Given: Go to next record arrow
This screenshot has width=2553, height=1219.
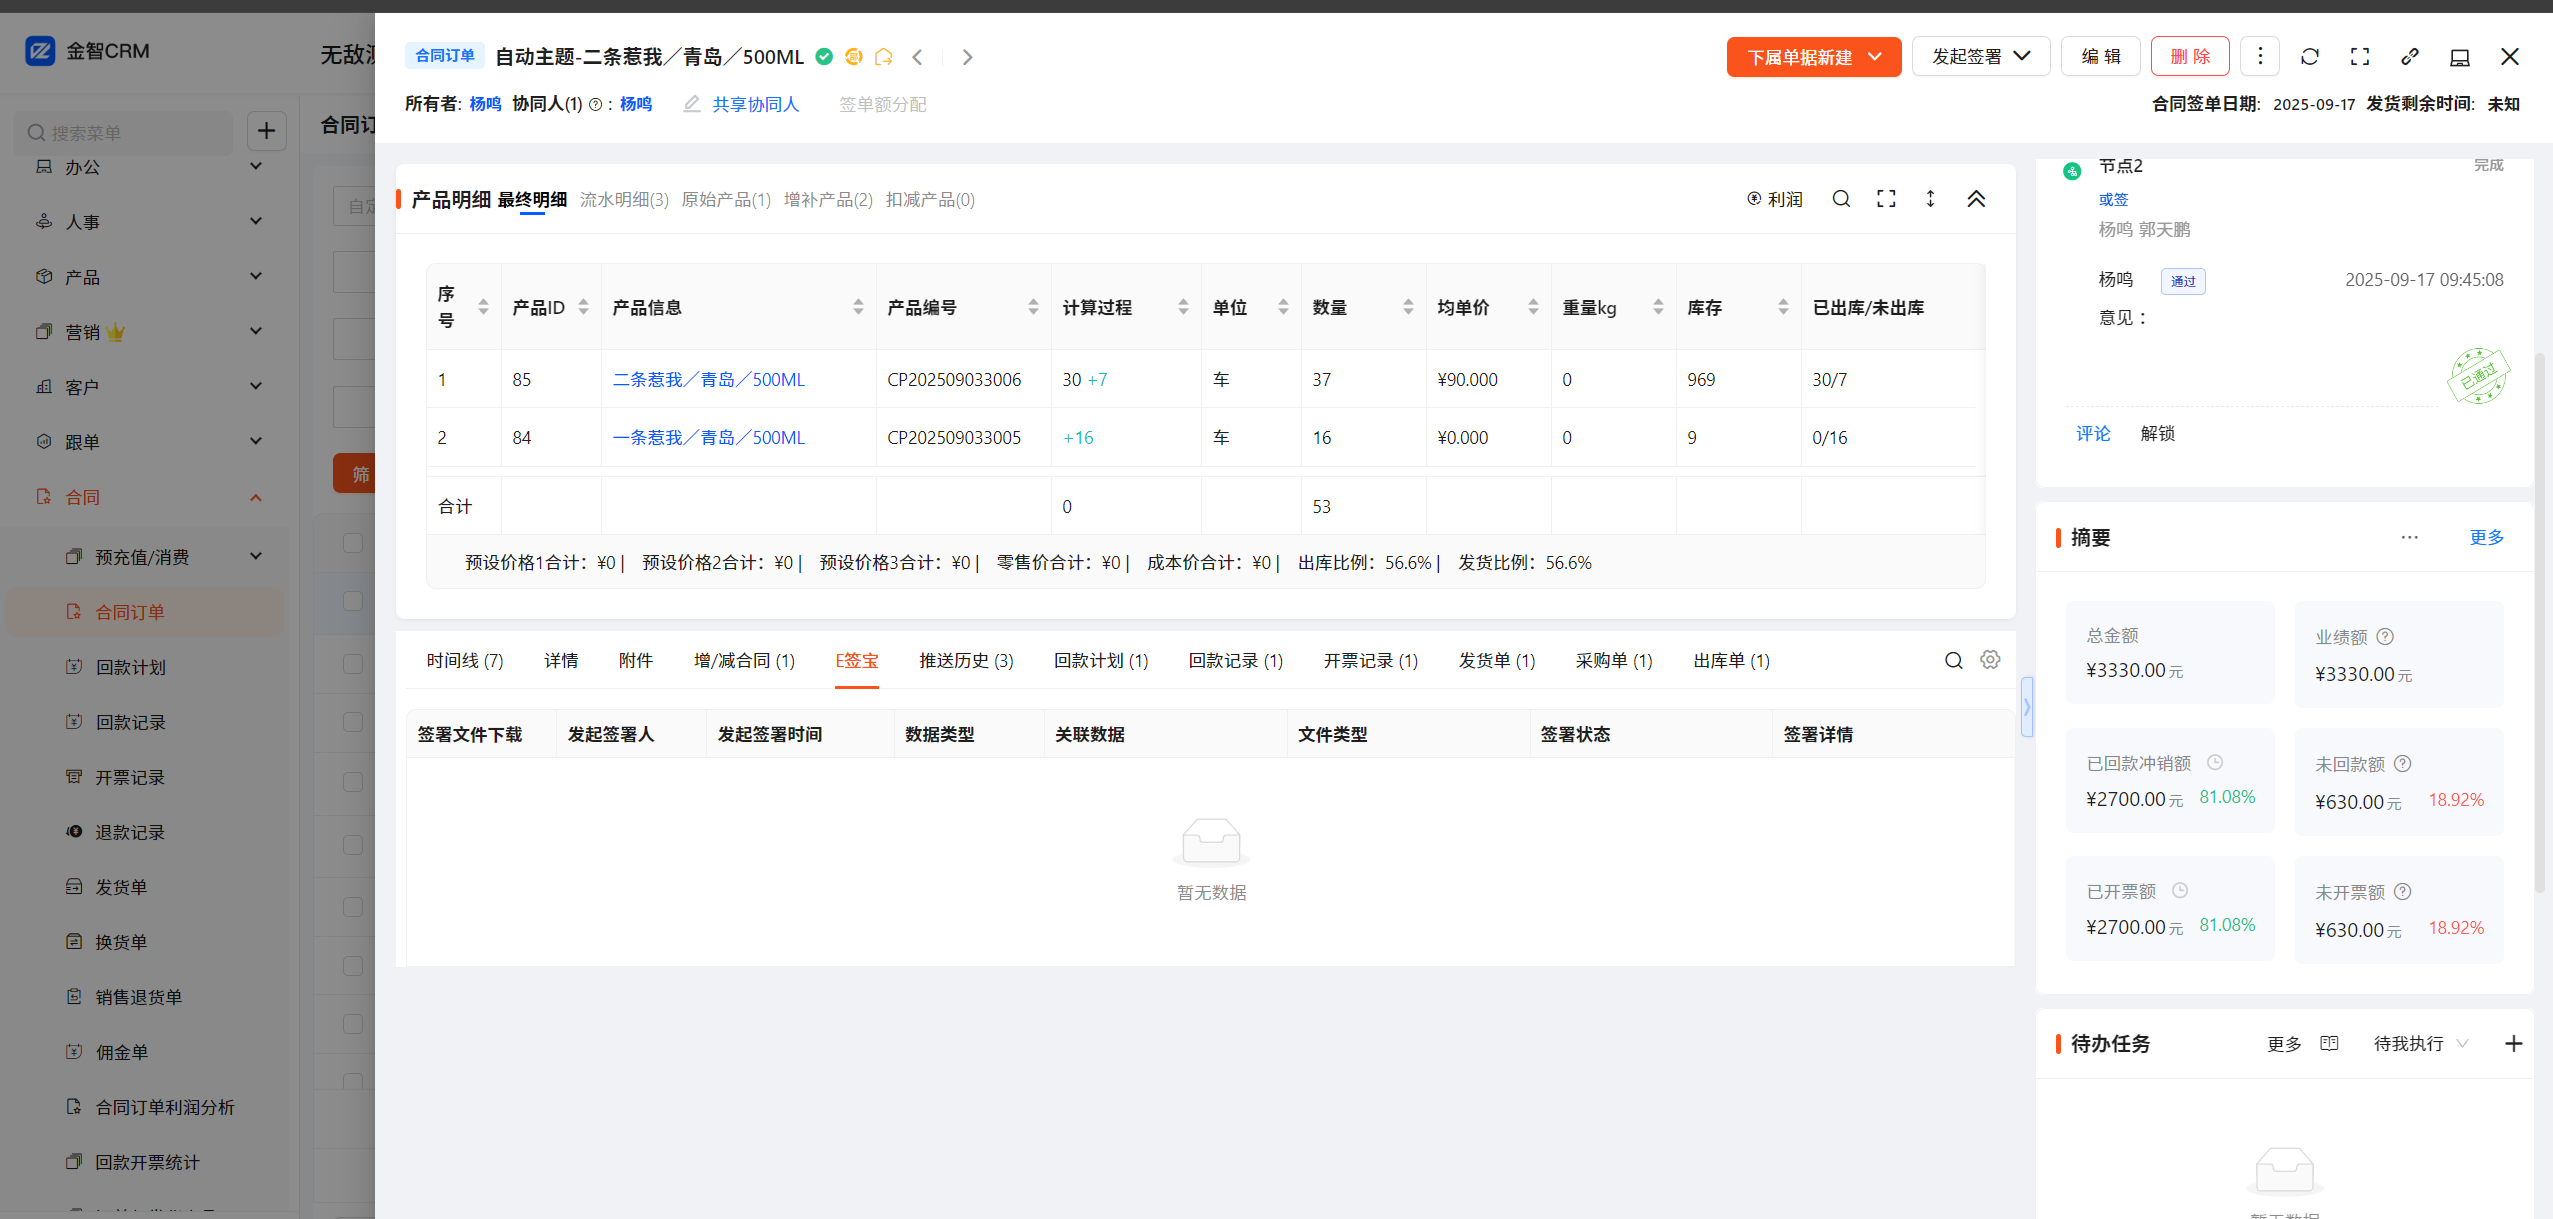Looking at the screenshot, I should (x=966, y=57).
